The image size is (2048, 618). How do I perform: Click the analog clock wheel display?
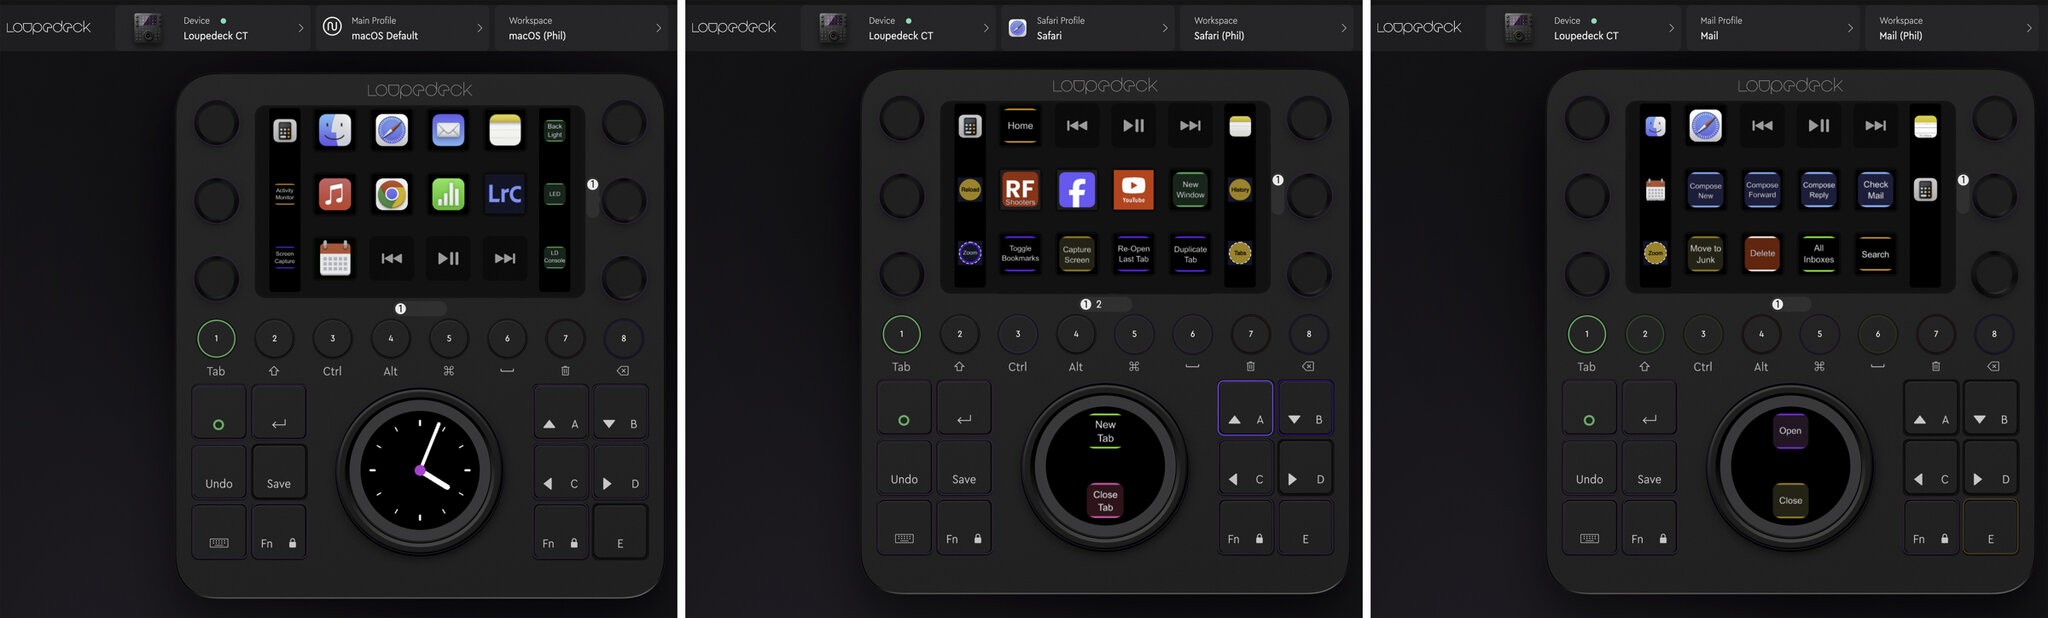pyautogui.click(x=420, y=469)
